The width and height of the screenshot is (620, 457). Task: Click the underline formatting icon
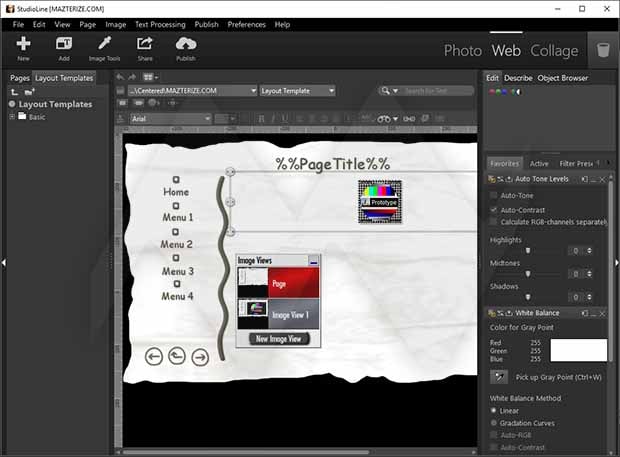[284, 119]
